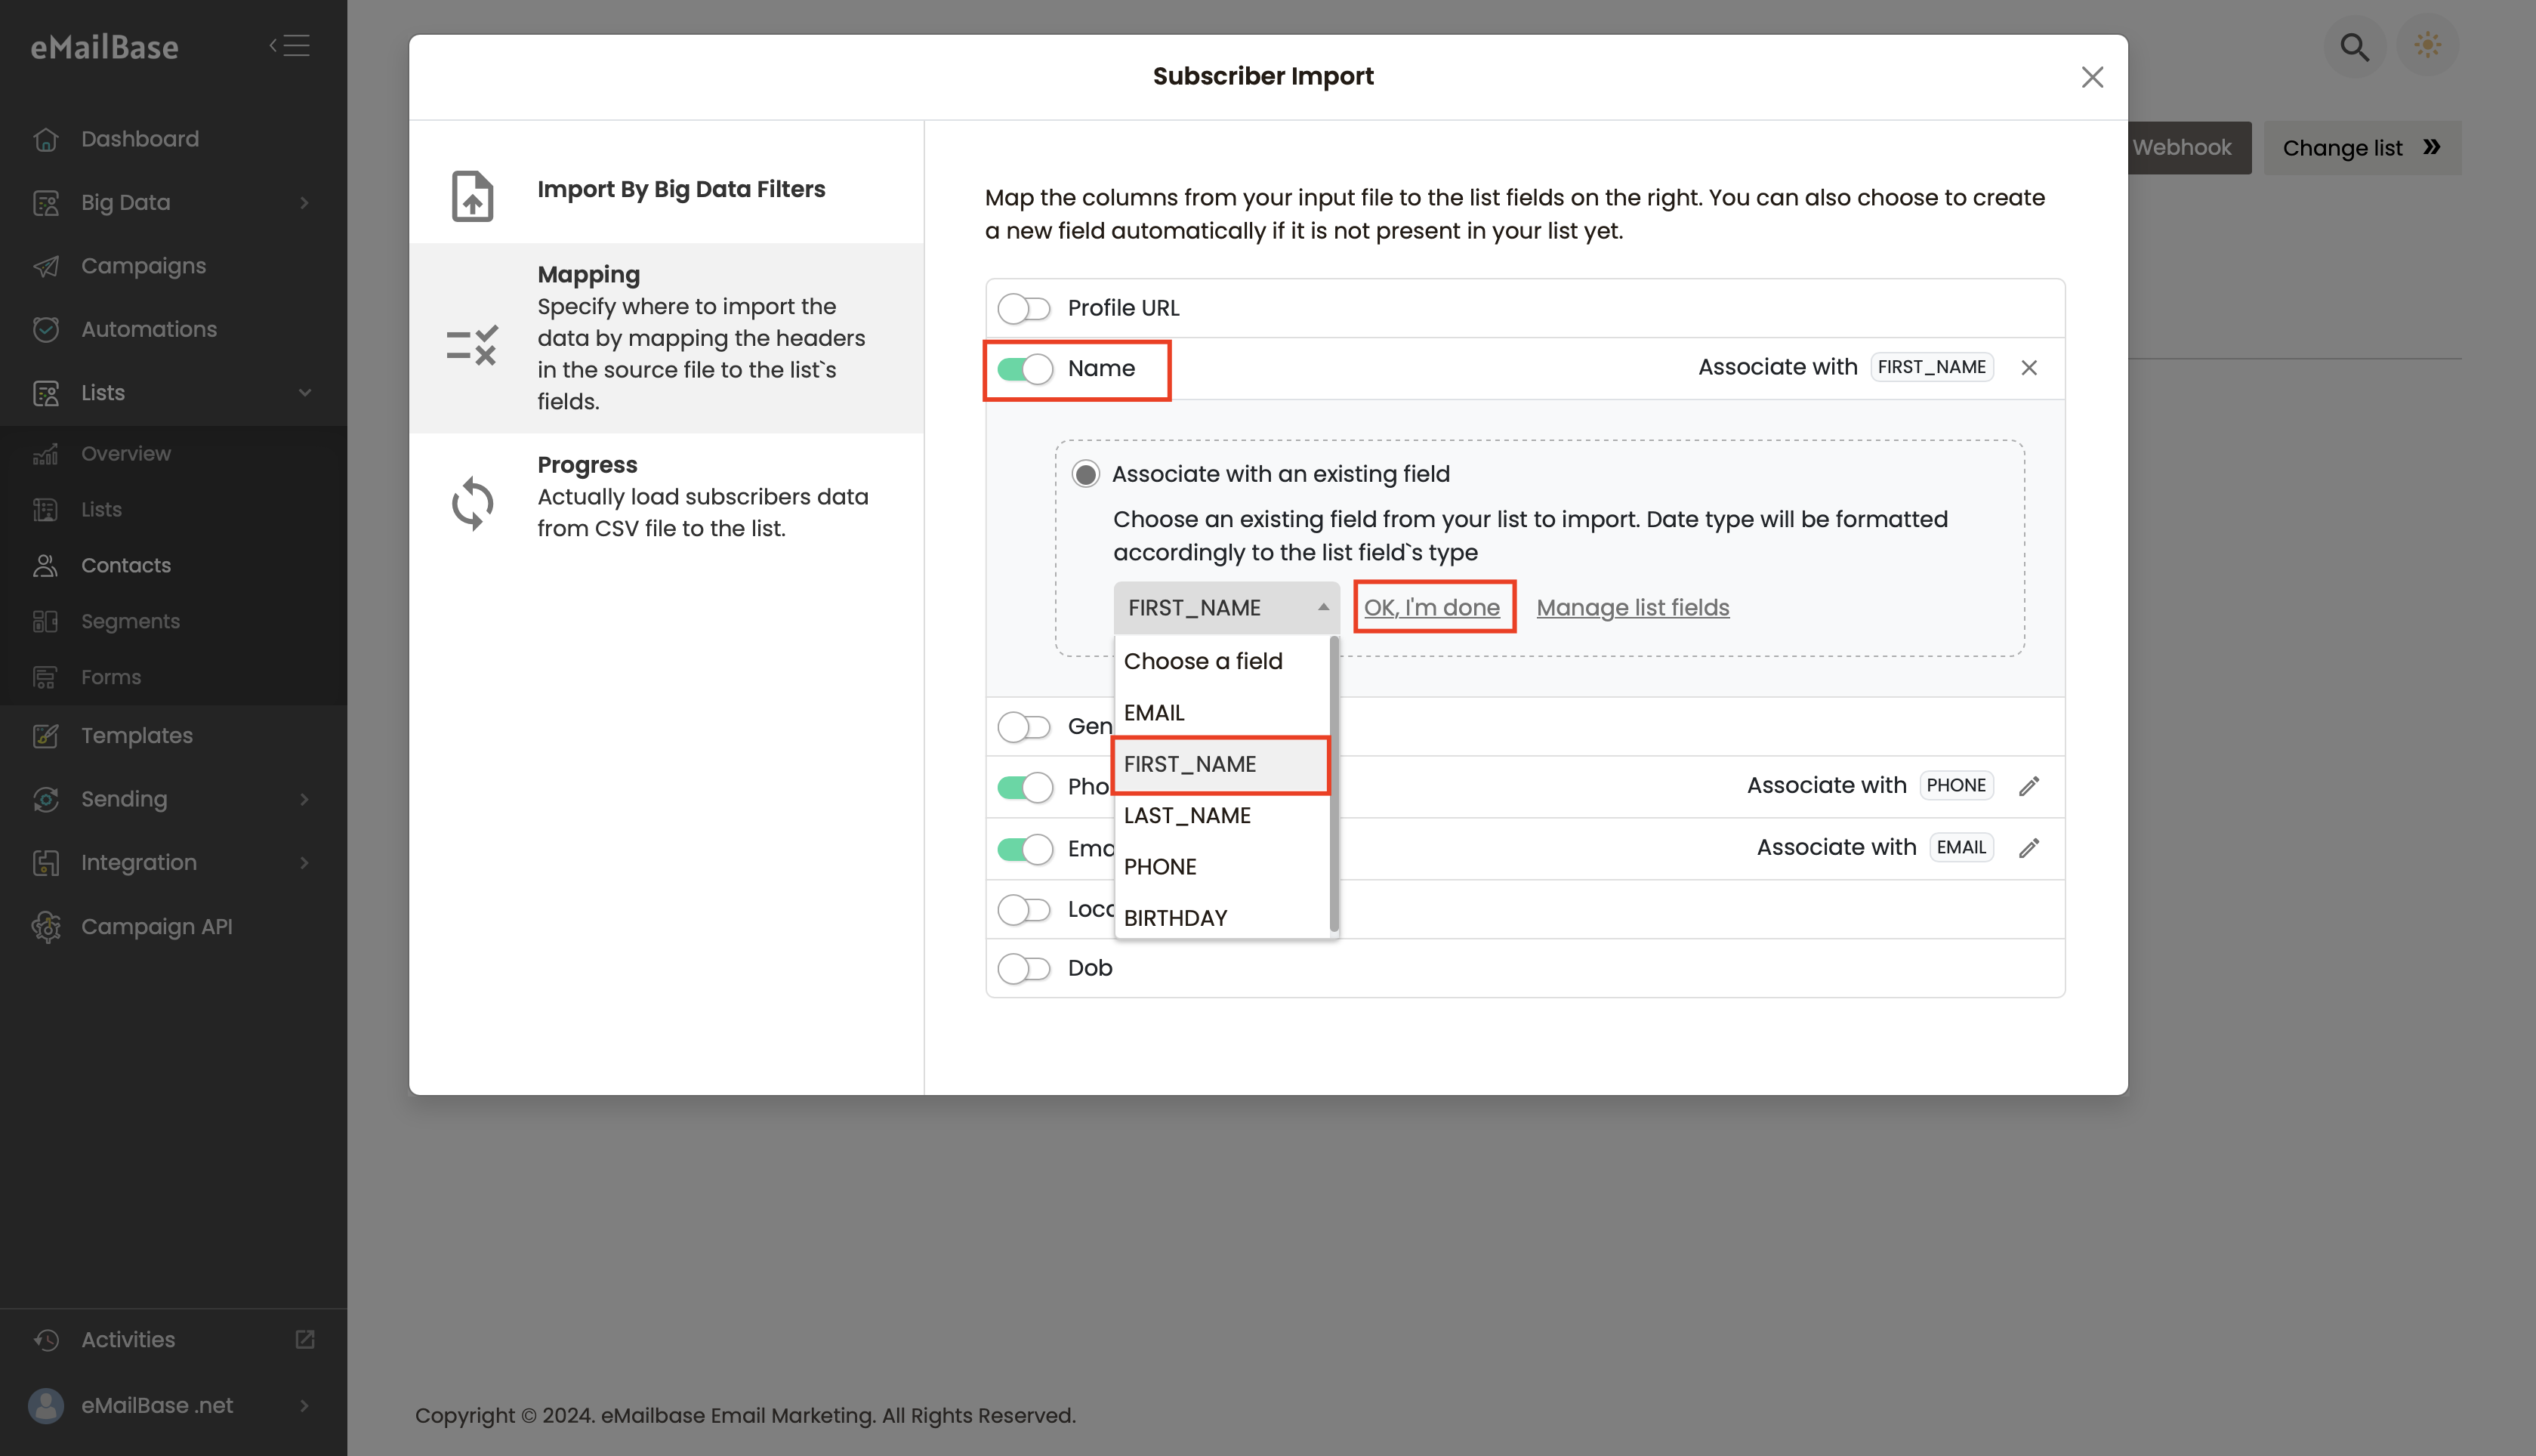Image resolution: width=2536 pixels, height=1456 pixels.
Task: Open Activities external link icon
Action: click(305, 1339)
